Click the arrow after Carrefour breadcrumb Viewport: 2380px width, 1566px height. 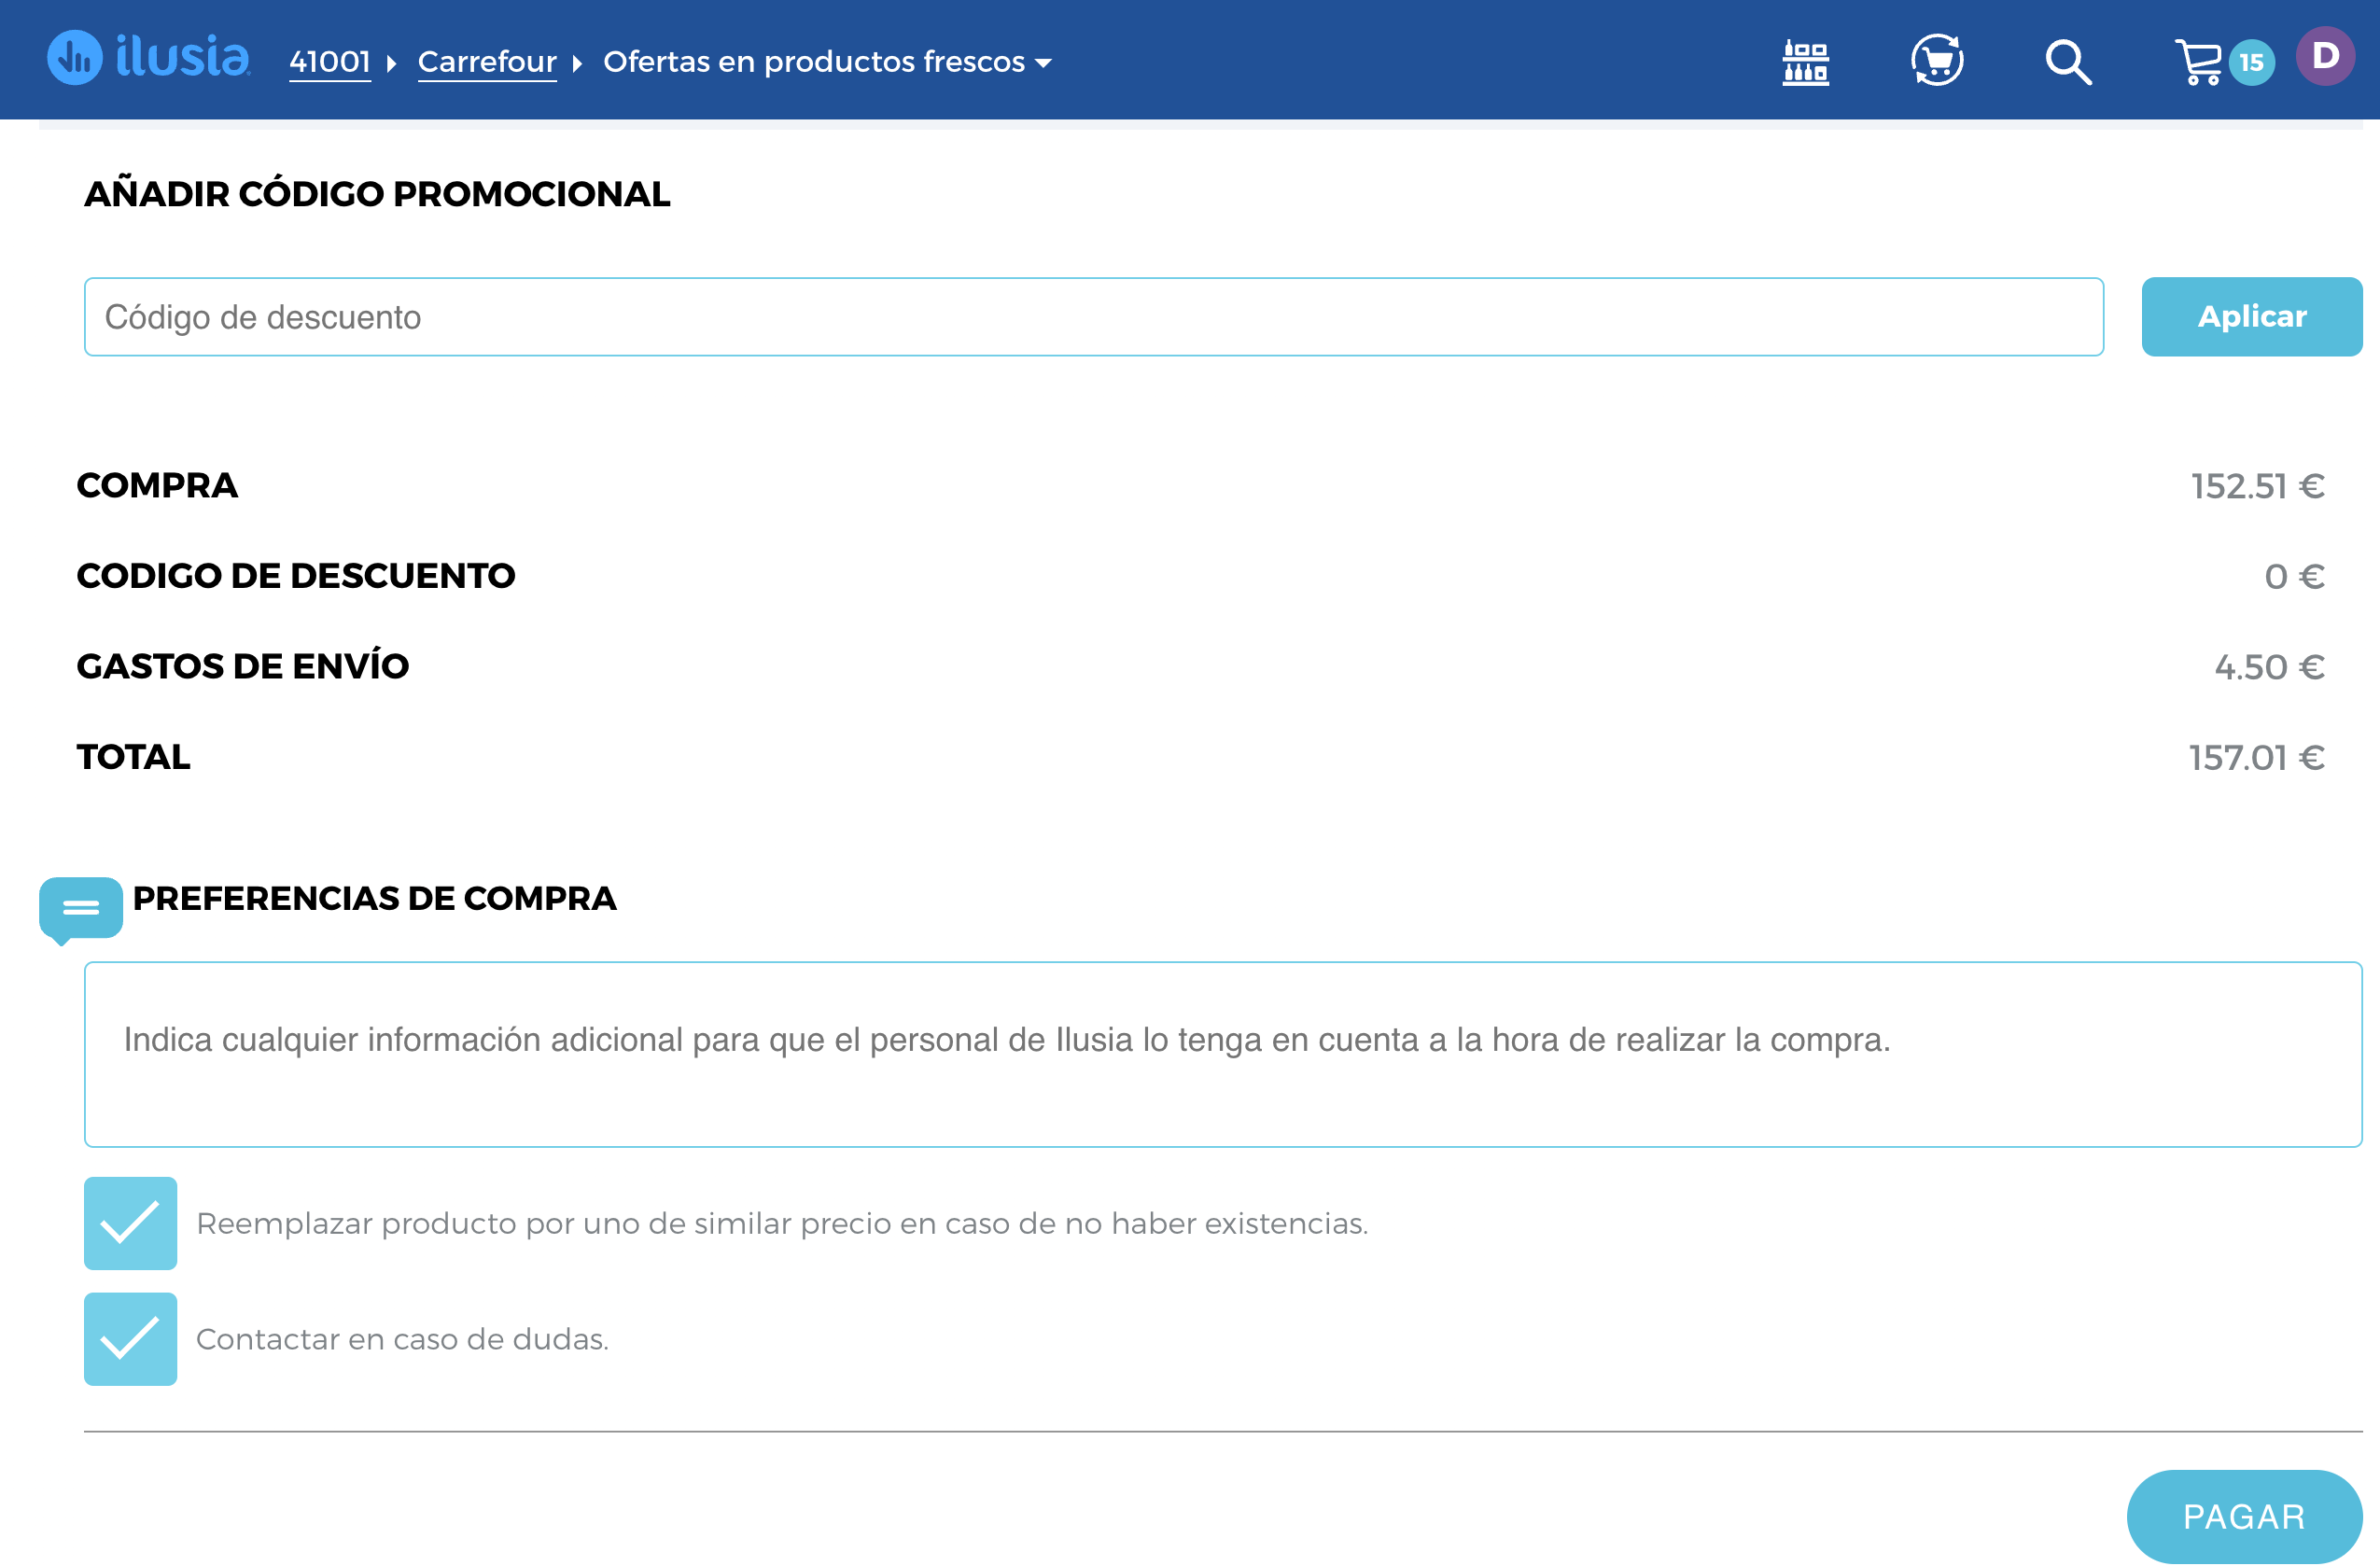[577, 64]
